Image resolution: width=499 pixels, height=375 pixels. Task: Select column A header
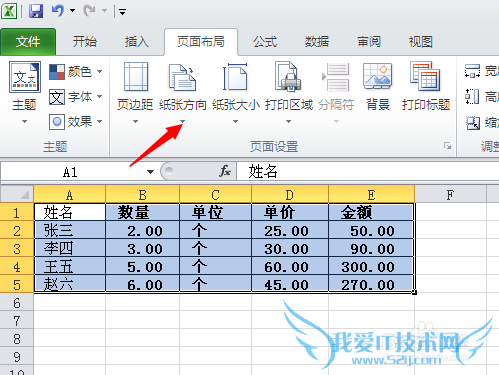pyautogui.click(x=69, y=195)
